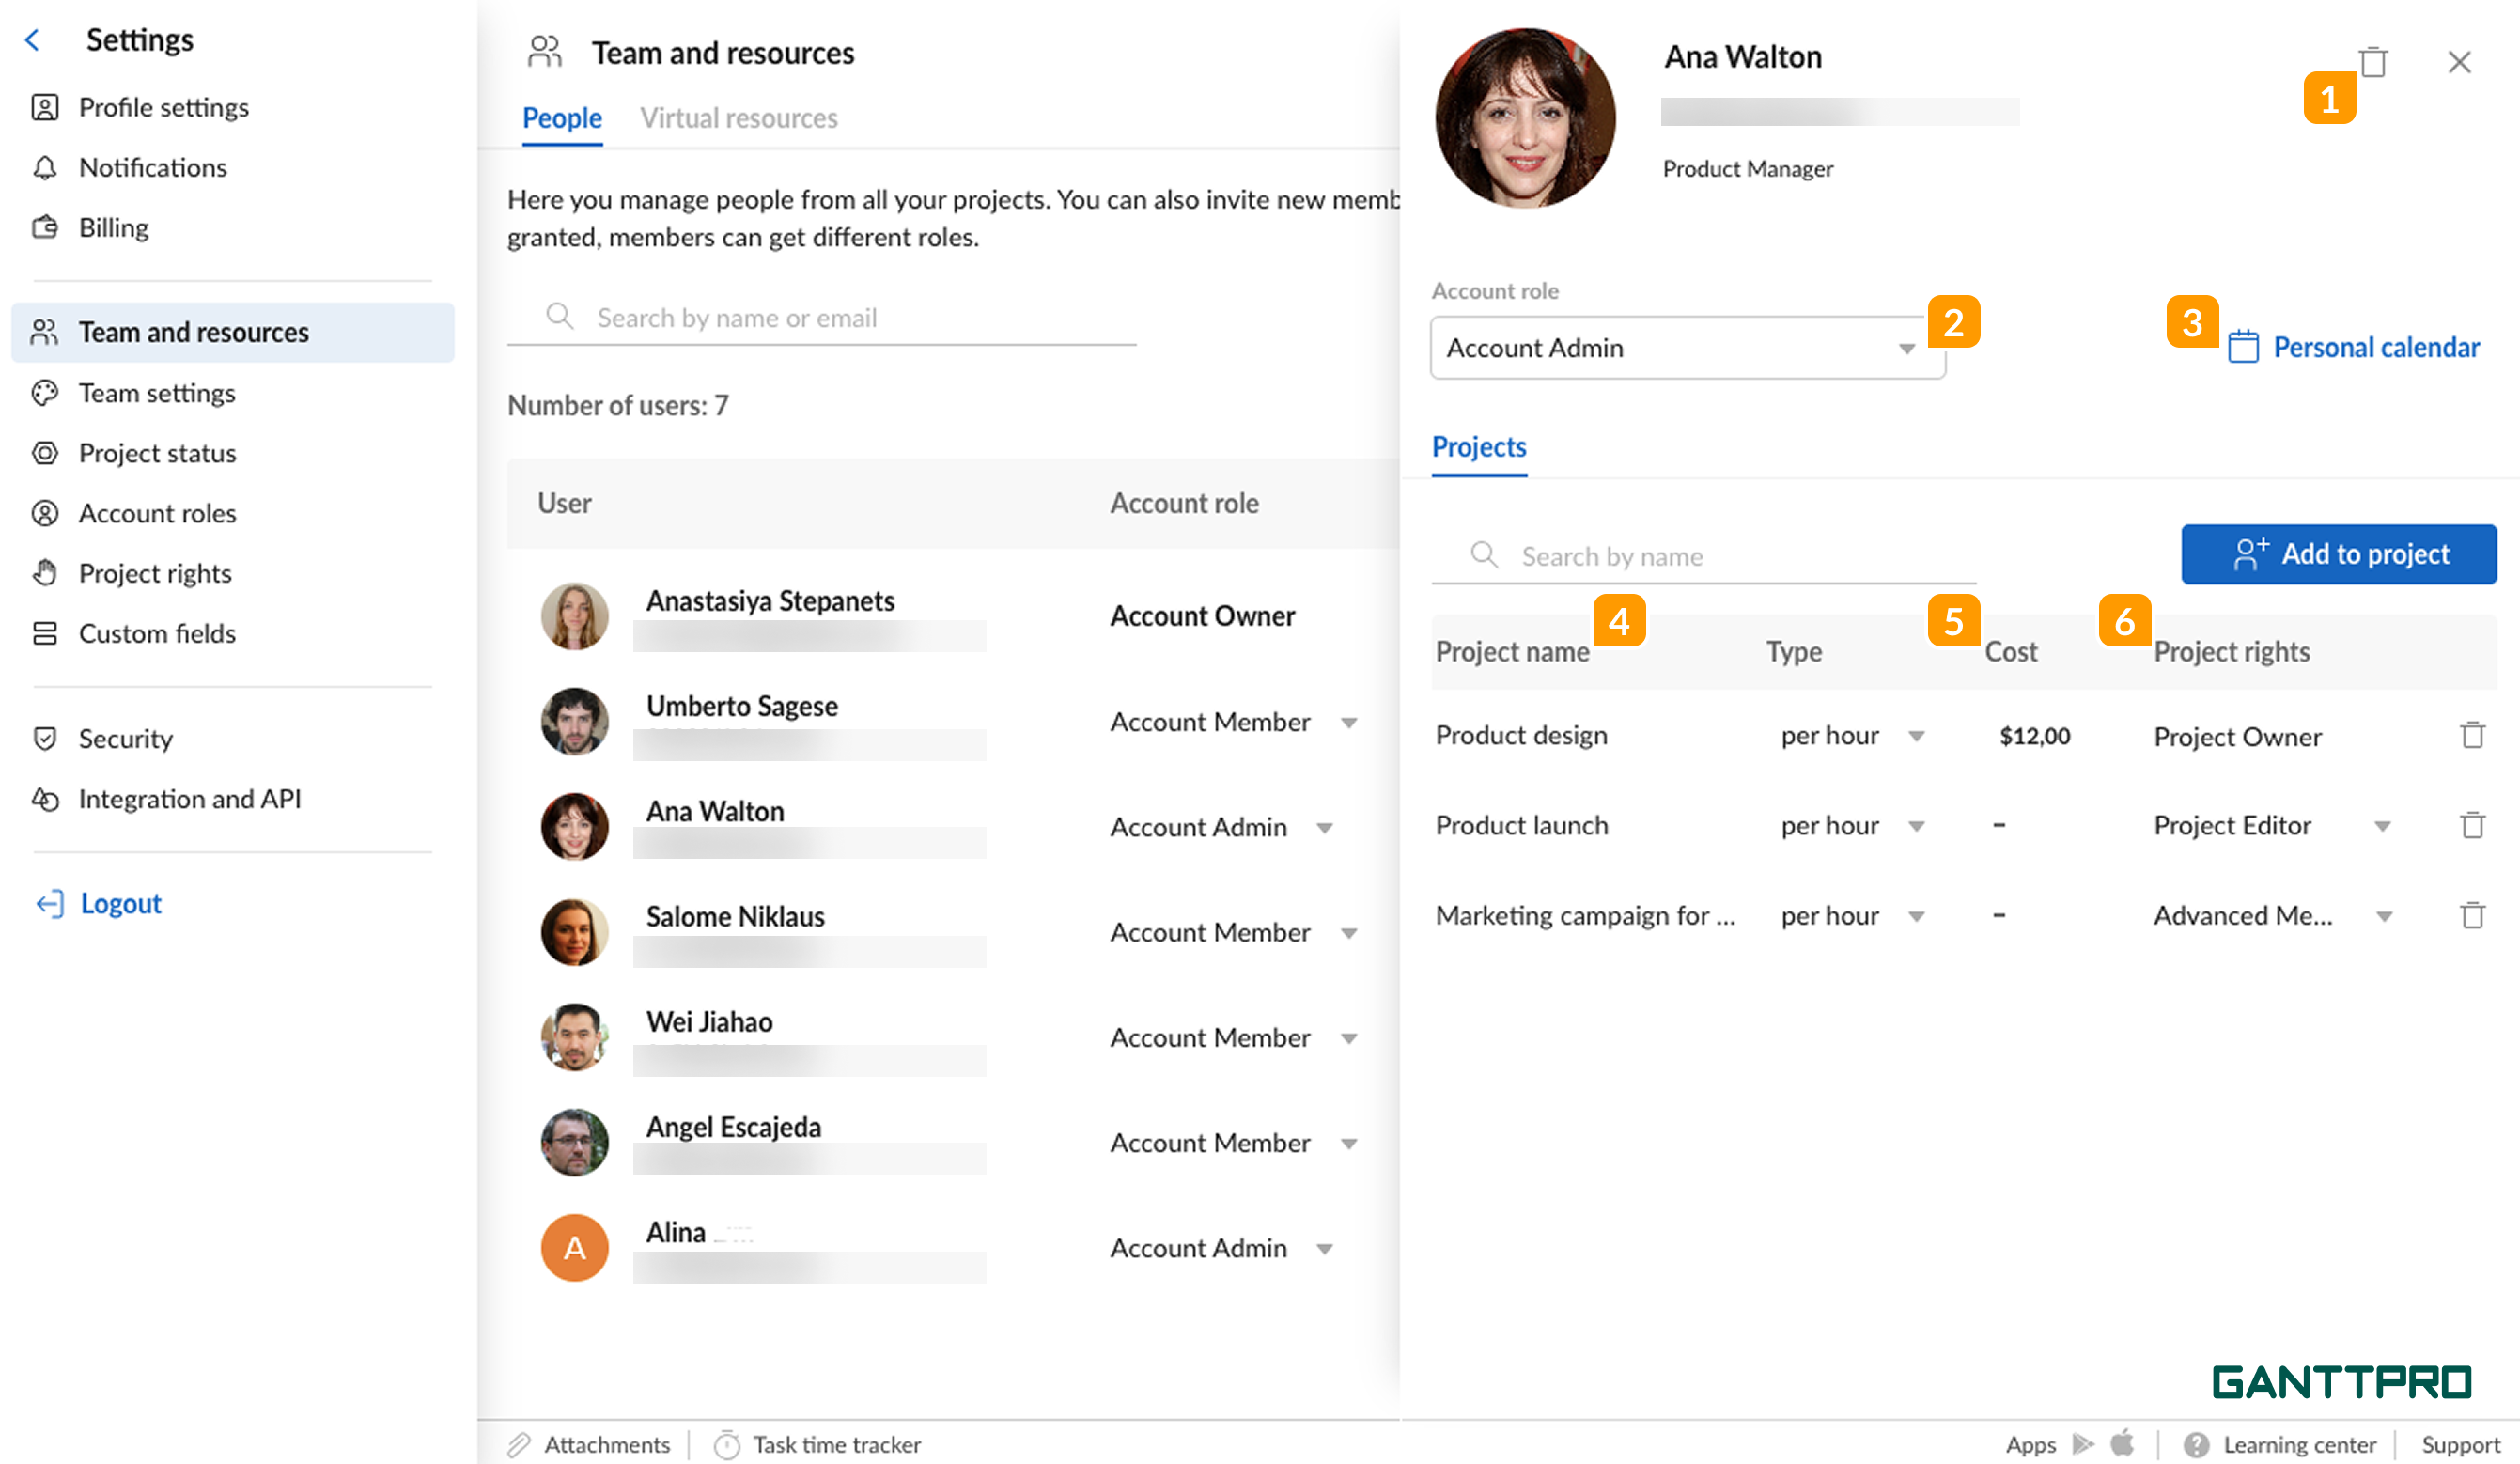Open Integration and API settings
This screenshot has width=2520, height=1464.
point(189,798)
